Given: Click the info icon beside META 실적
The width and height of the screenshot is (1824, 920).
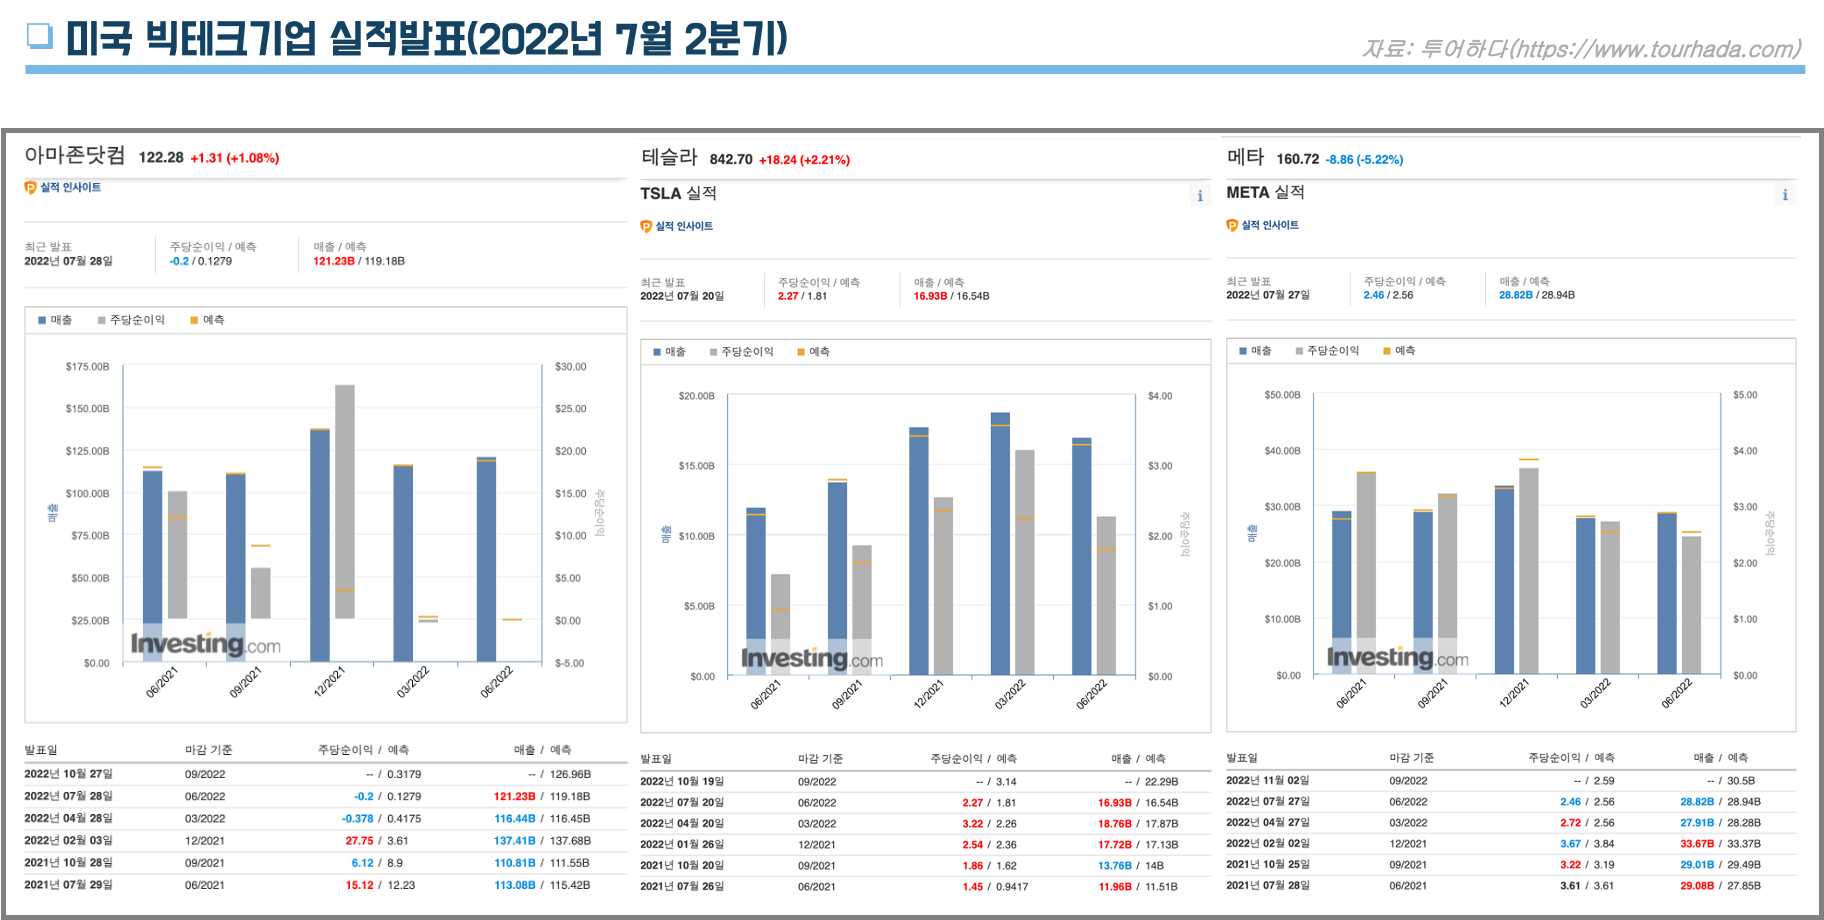Looking at the screenshot, I should click(x=1785, y=195).
